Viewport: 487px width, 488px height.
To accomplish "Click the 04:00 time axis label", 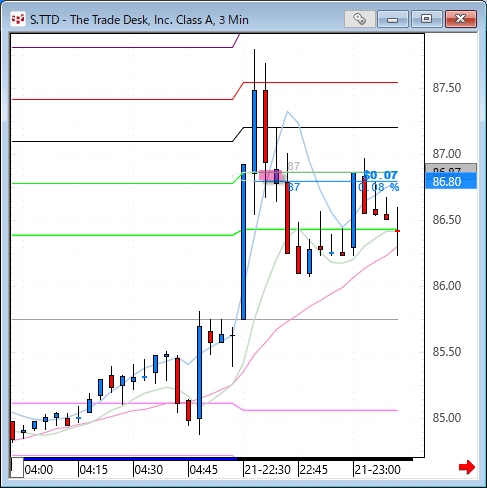I will tap(39, 470).
